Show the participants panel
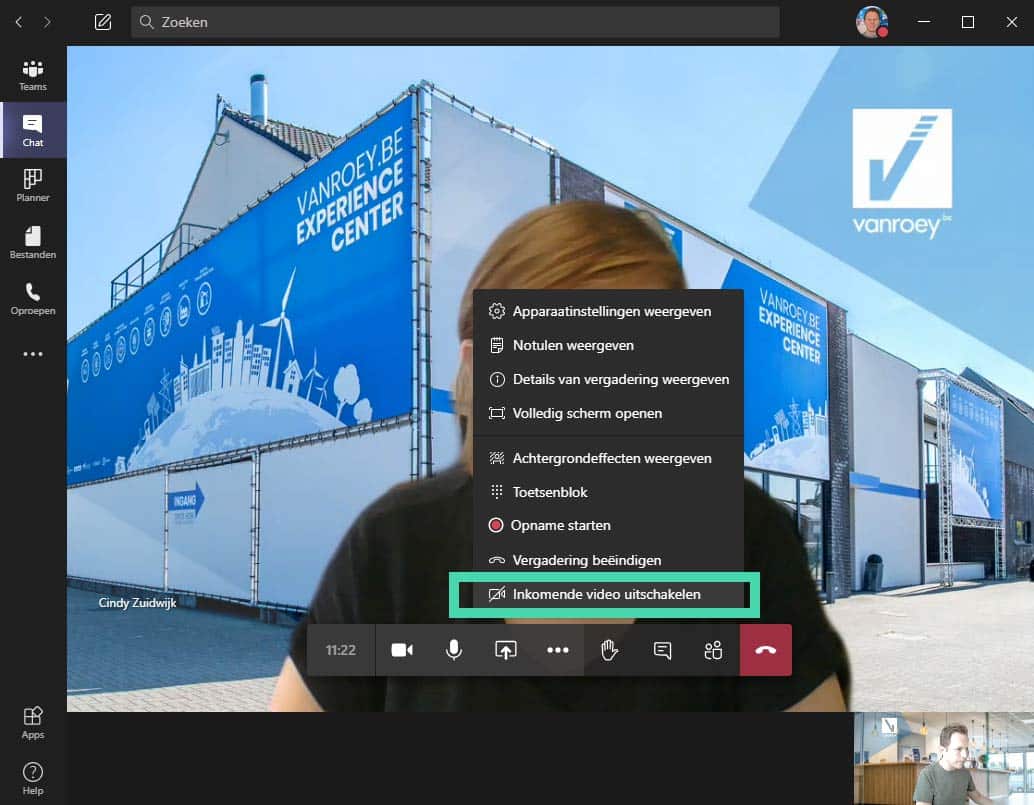 pyautogui.click(x=714, y=650)
